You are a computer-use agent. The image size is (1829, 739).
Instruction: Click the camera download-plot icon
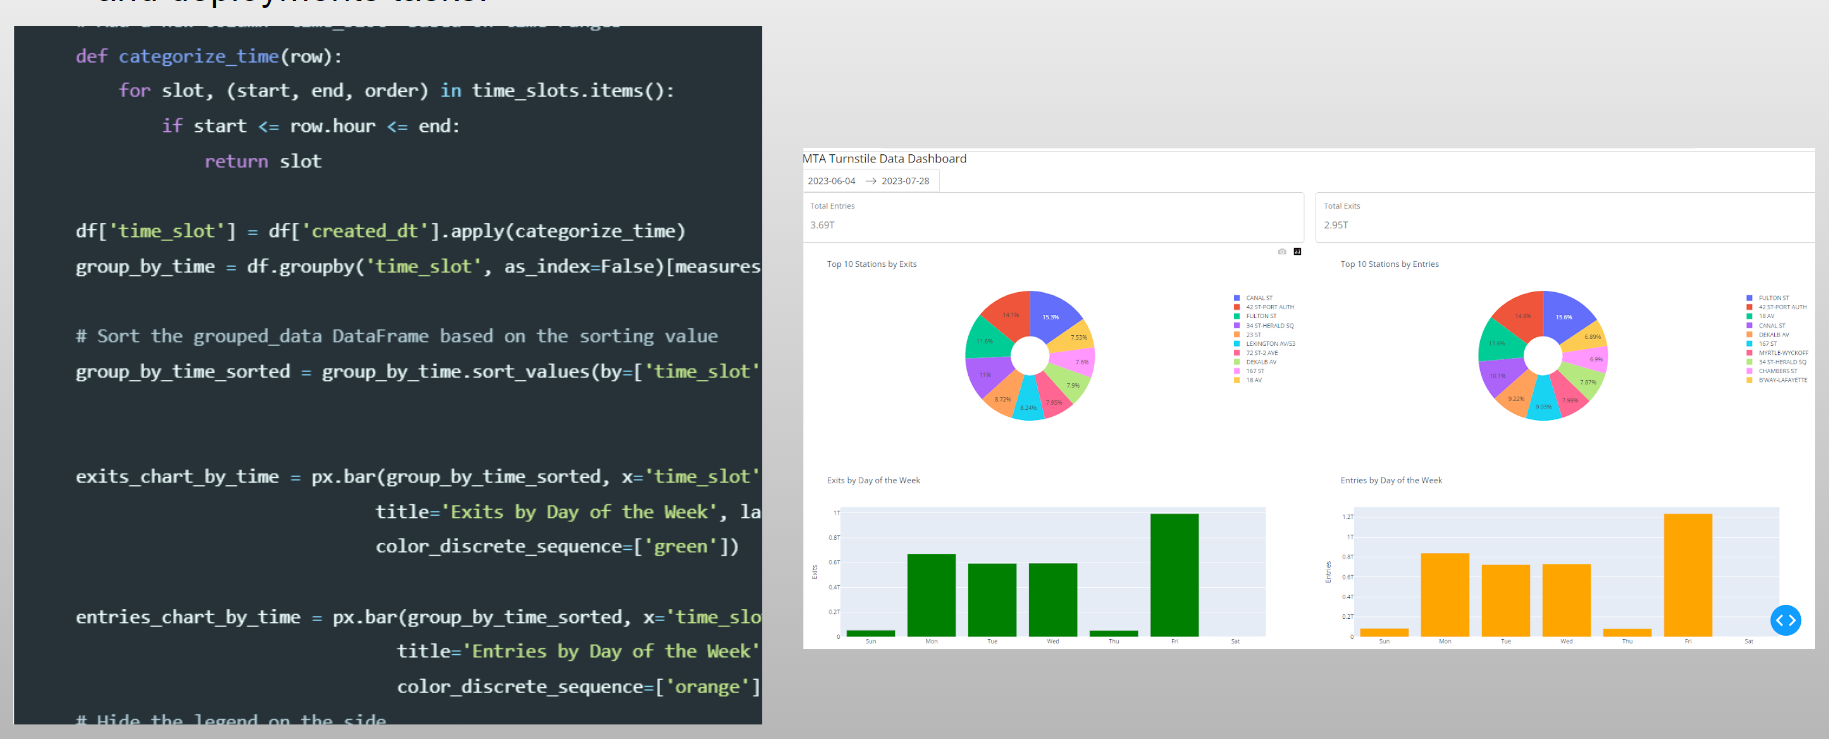1282,252
